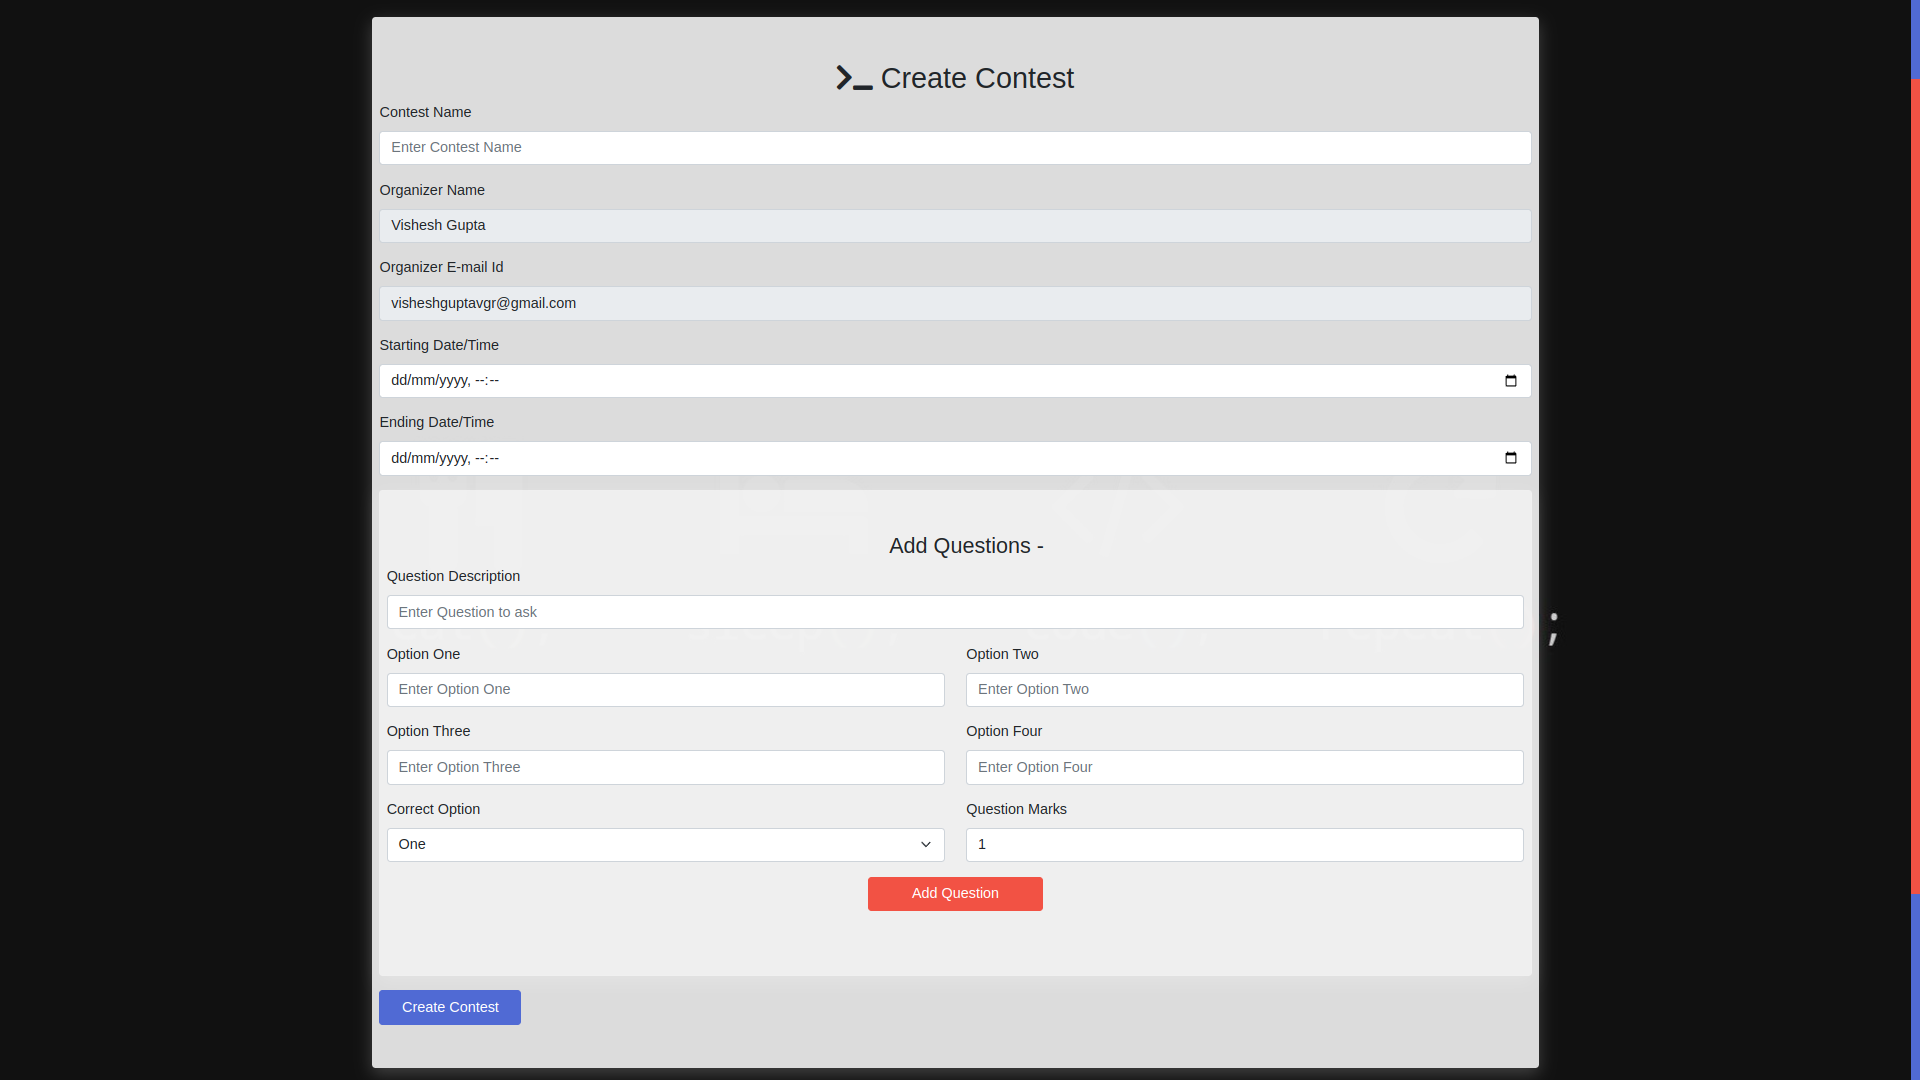Submit with the Create Contest button
Screen dimensions: 1920x1080
click(x=449, y=1007)
